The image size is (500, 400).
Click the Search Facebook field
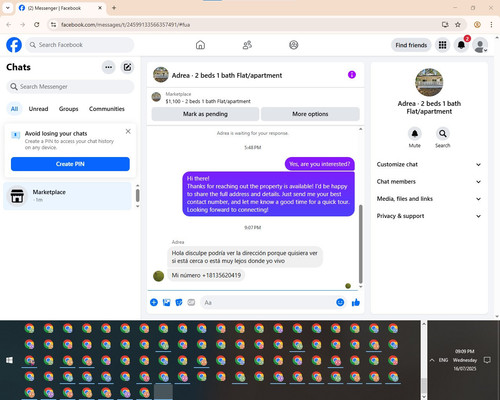pyautogui.click(x=80, y=45)
